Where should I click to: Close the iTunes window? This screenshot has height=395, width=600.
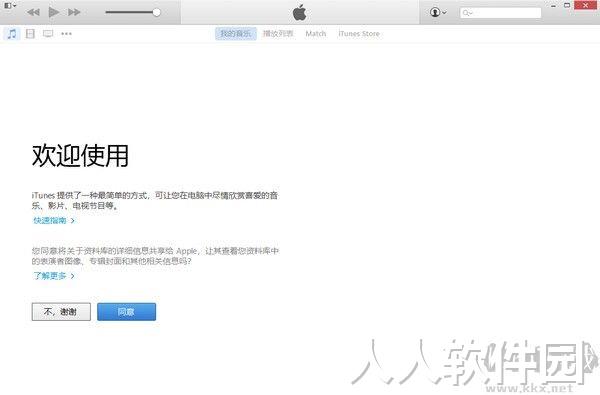point(585,5)
